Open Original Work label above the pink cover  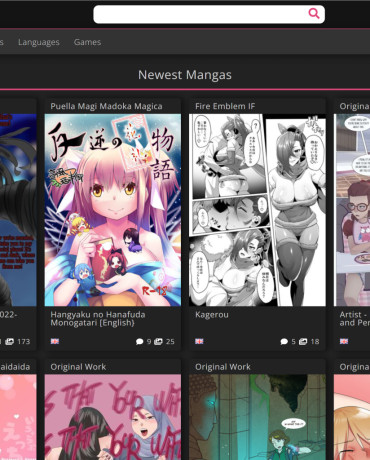click(x=78, y=367)
